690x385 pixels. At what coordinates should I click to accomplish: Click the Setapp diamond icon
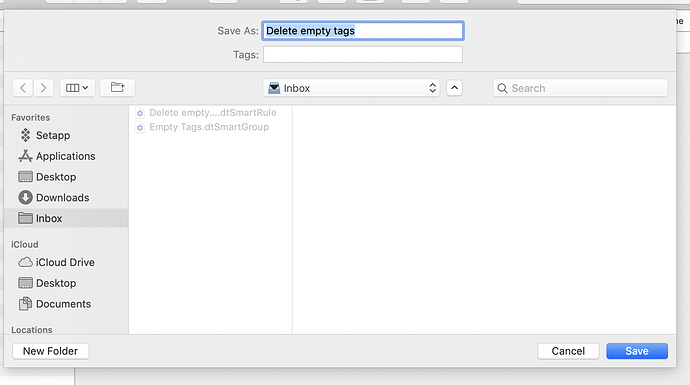coord(26,135)
